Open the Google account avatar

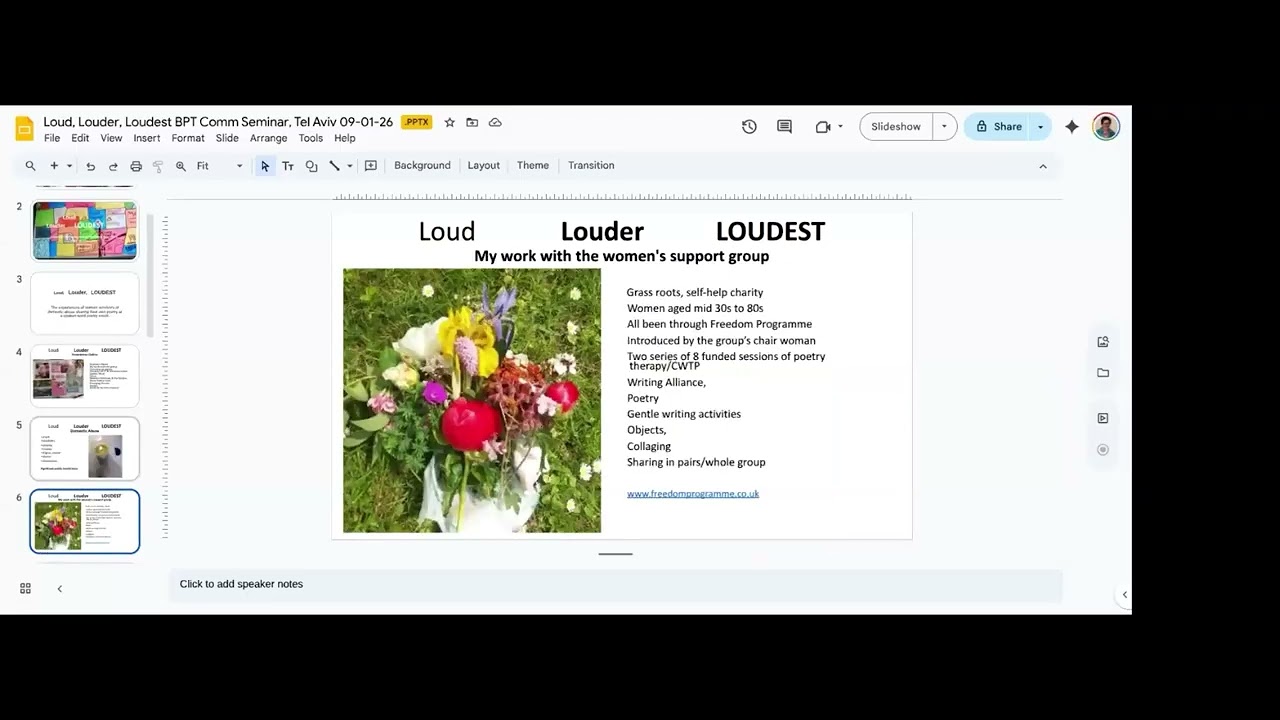pos(1106,127)
